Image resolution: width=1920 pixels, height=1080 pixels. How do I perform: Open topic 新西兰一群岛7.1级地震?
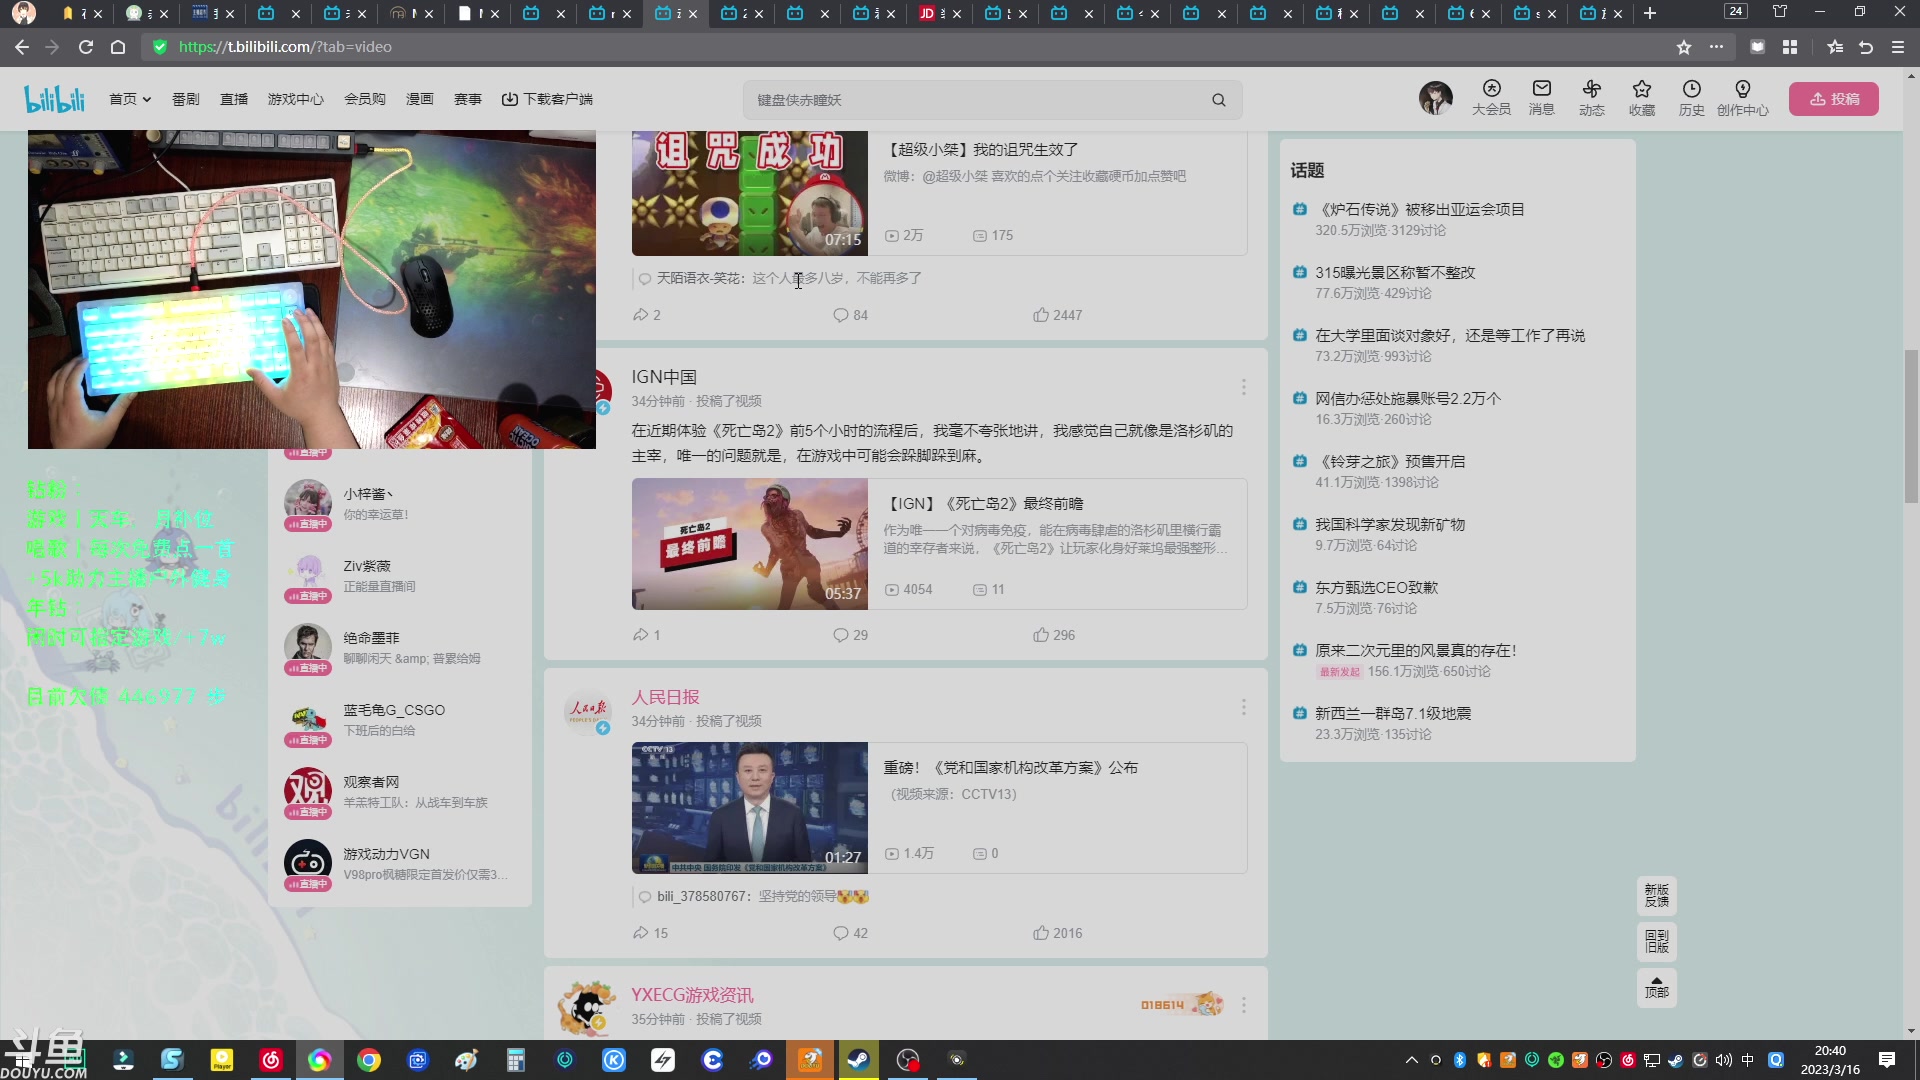click(x=1392, y=713)
